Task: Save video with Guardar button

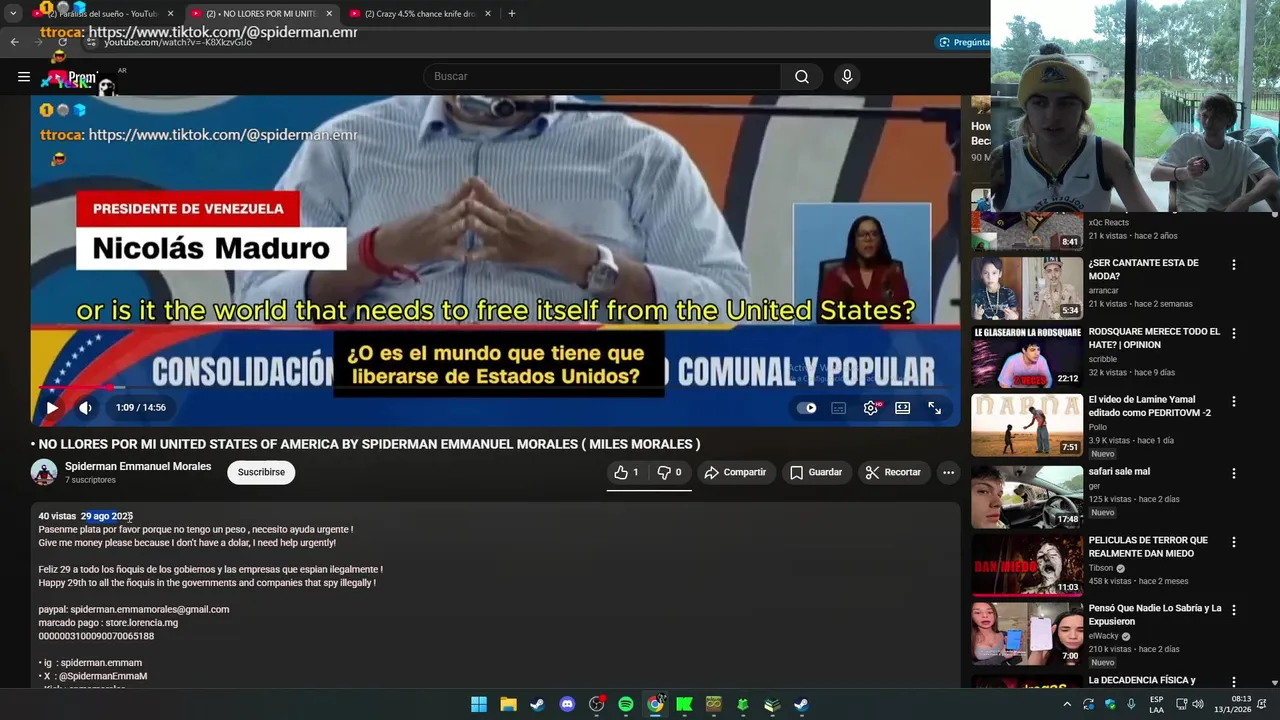Action: pos(816,472)
